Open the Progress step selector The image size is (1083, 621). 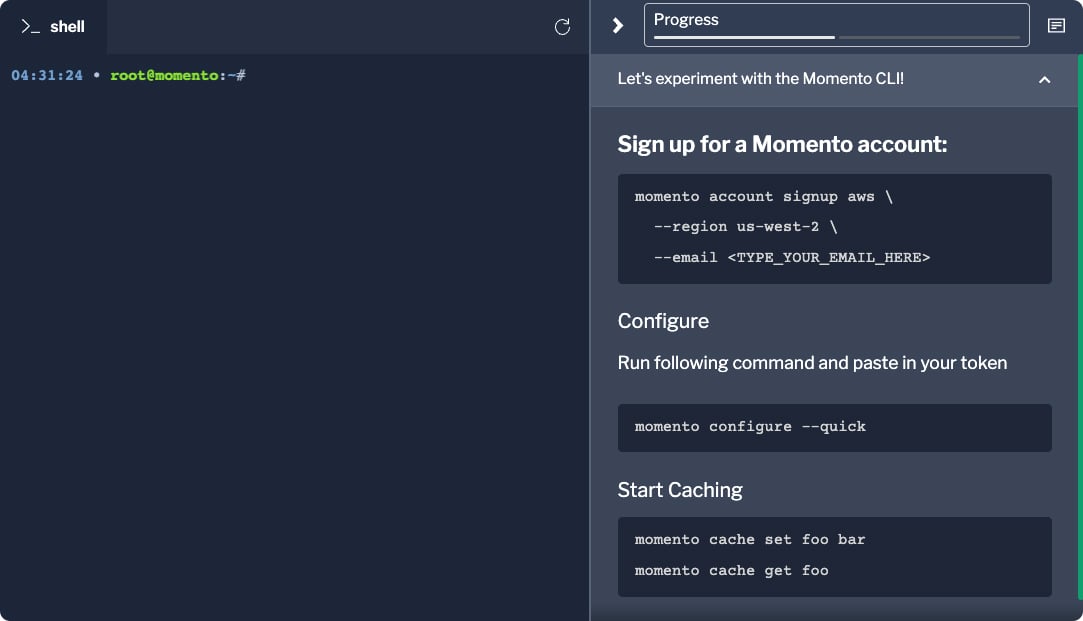click(x=836, y=25)
